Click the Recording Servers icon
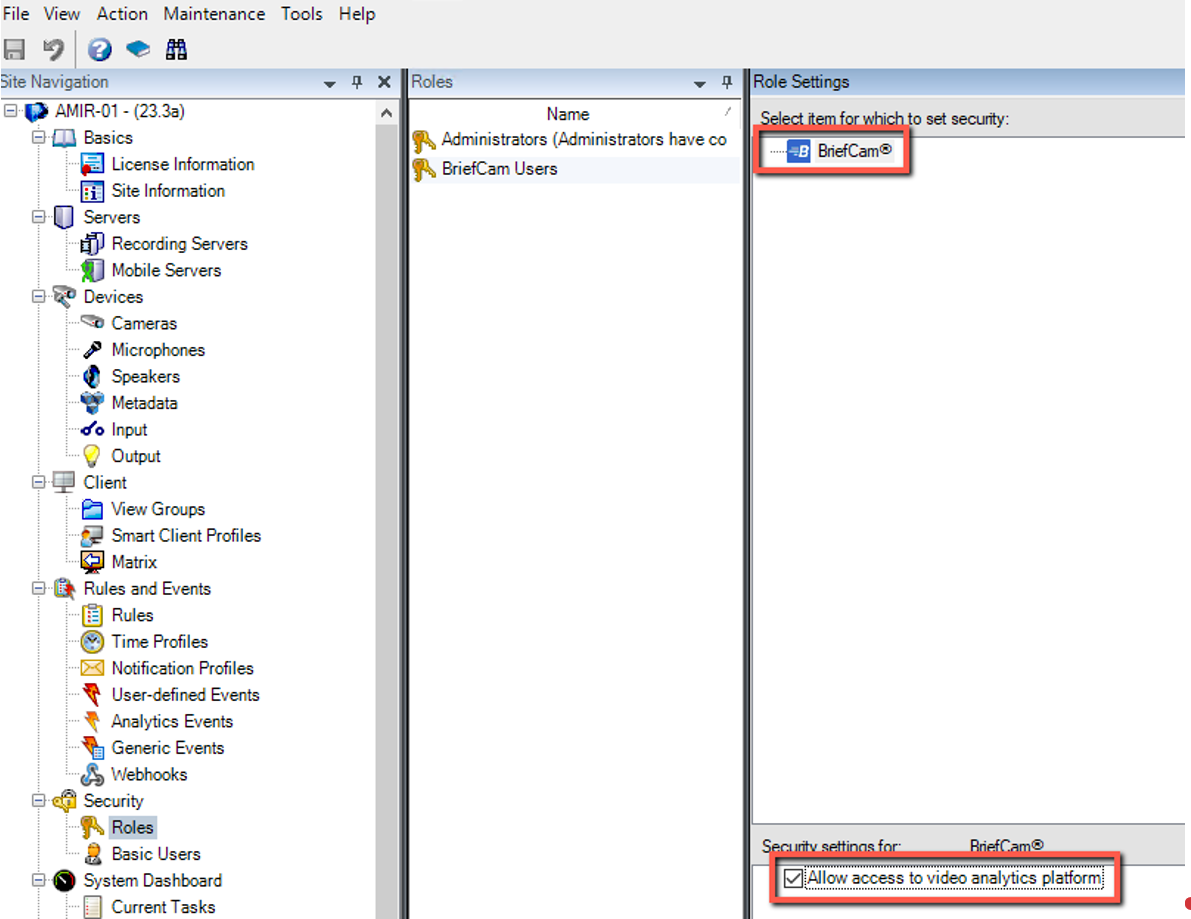 tap(92, 244)
